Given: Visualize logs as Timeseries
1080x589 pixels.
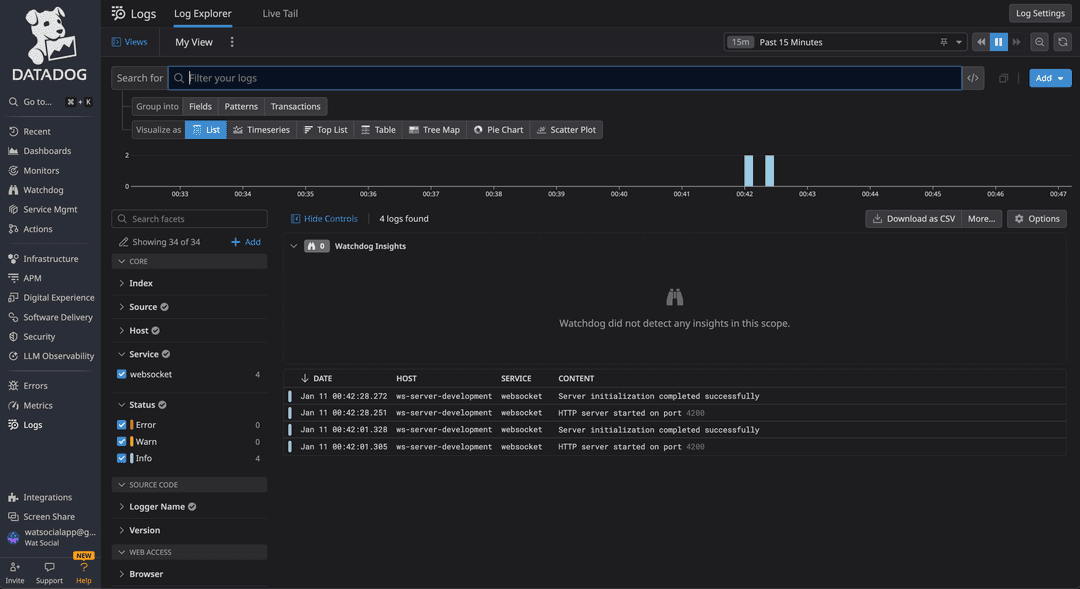Looking at the screenshot, I should [261, 130].
